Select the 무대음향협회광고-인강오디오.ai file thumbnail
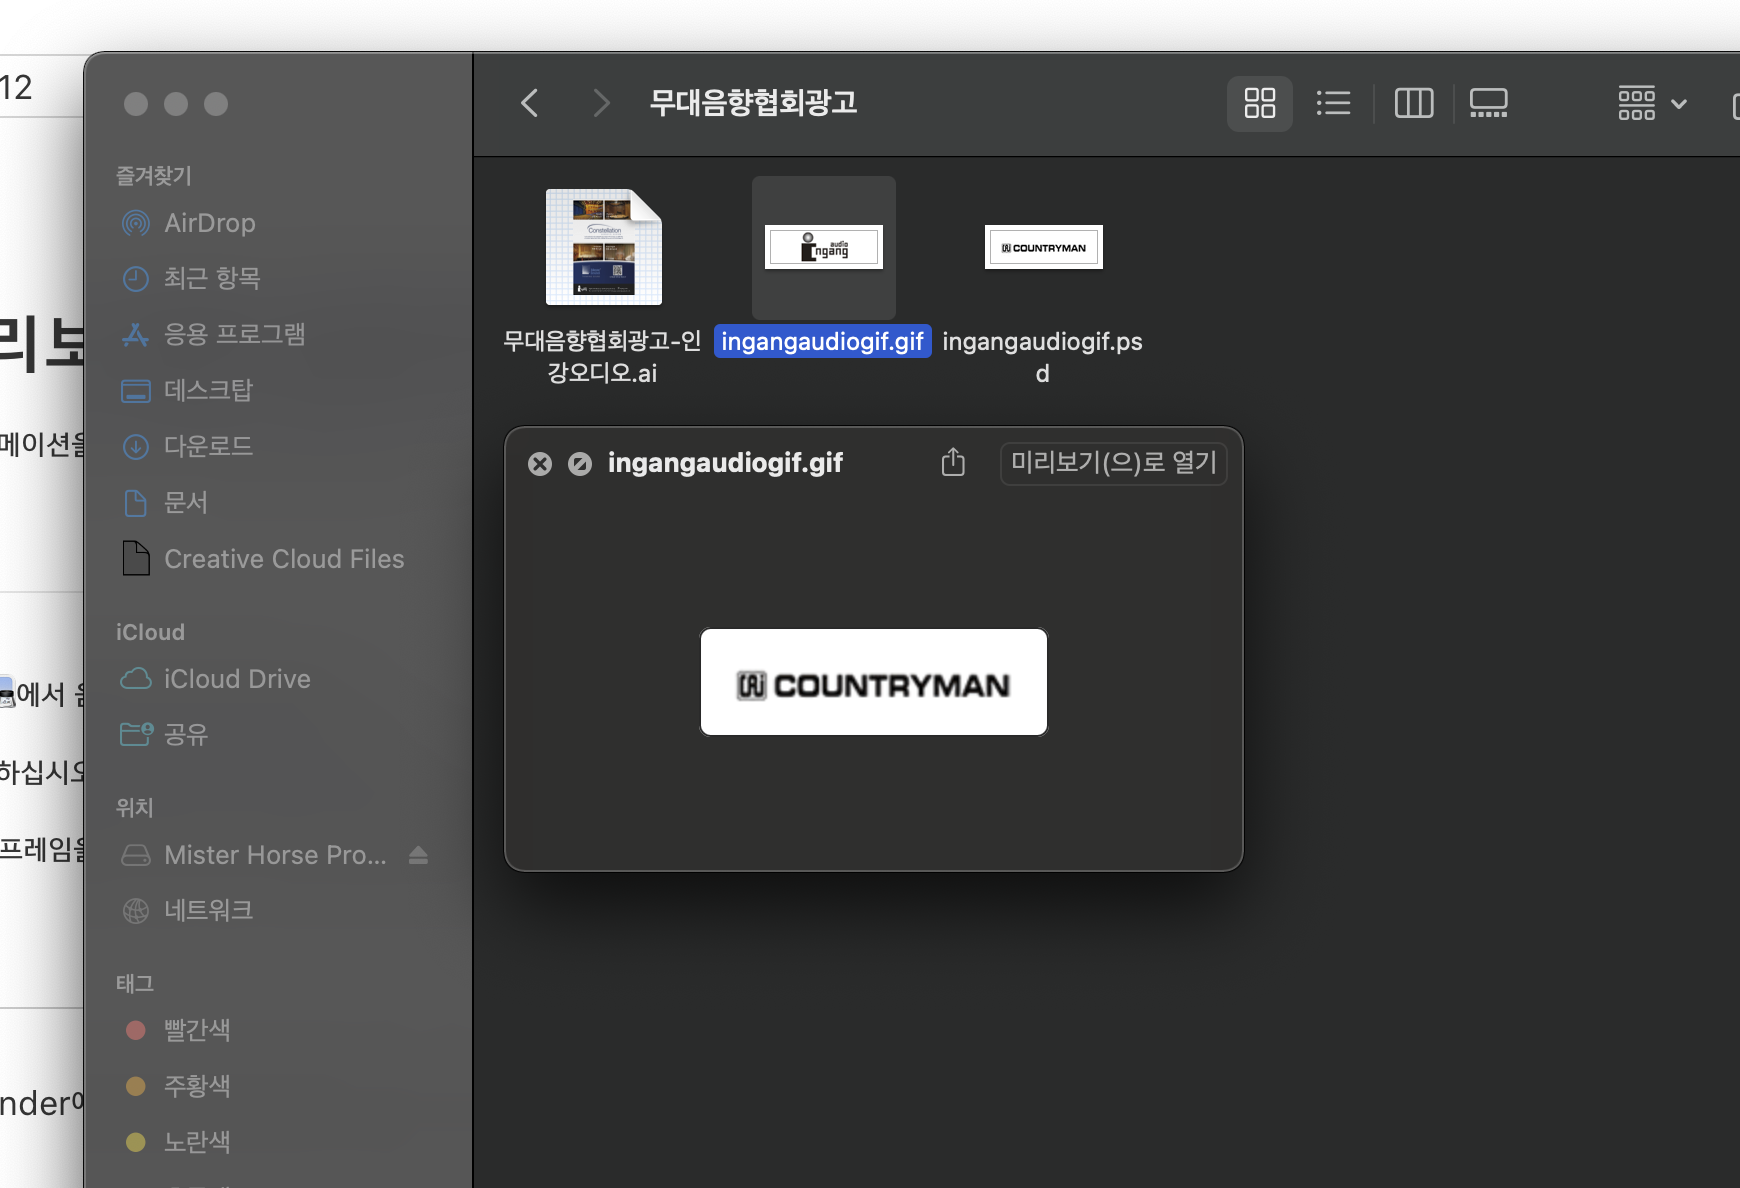Screen dimensions: 1740x1188 tap(603, 247)
